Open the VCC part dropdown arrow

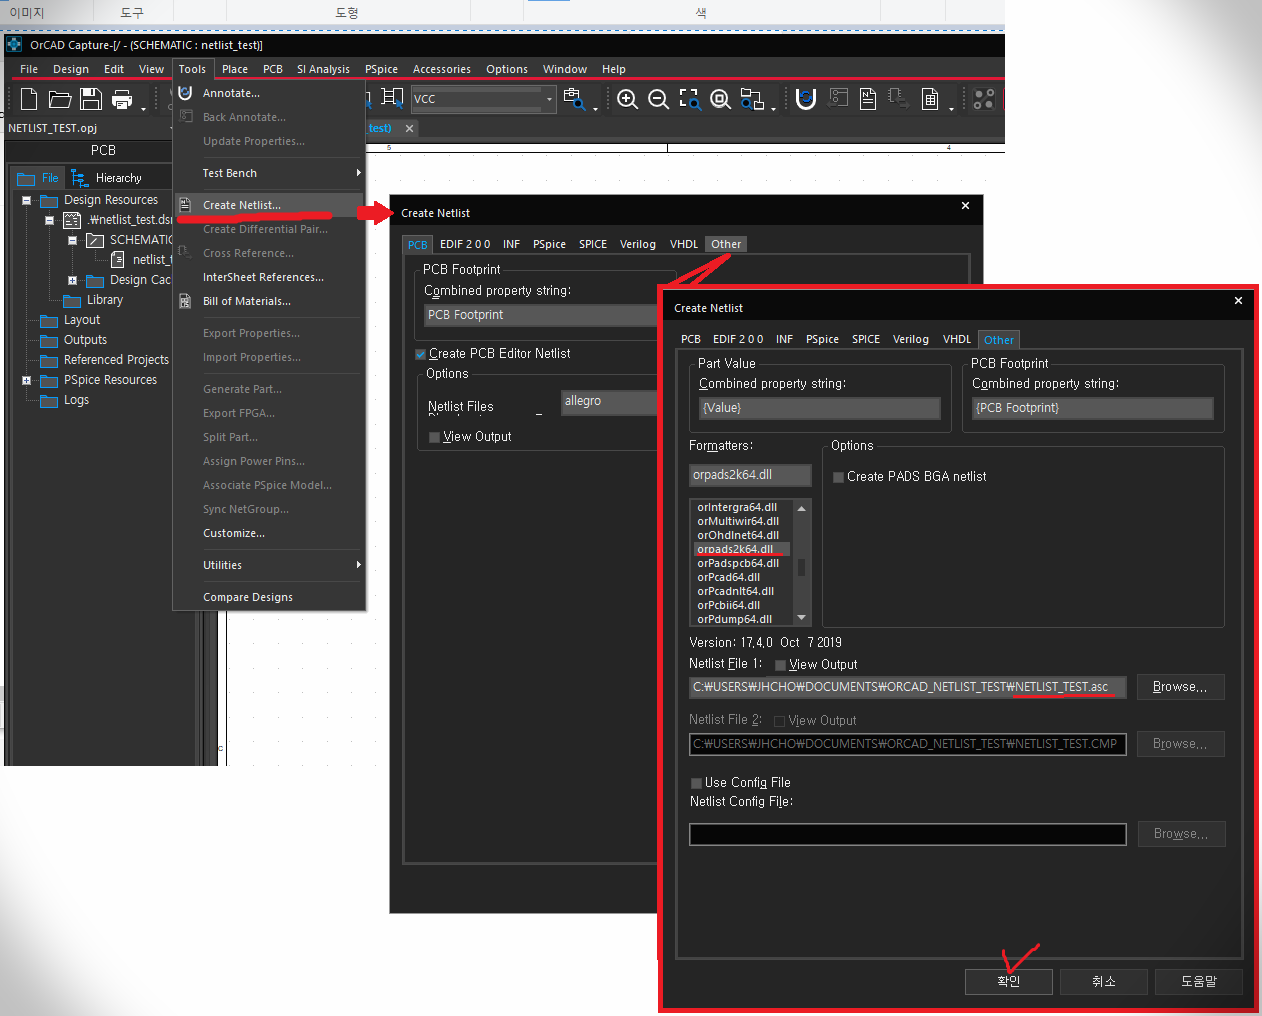549,99
